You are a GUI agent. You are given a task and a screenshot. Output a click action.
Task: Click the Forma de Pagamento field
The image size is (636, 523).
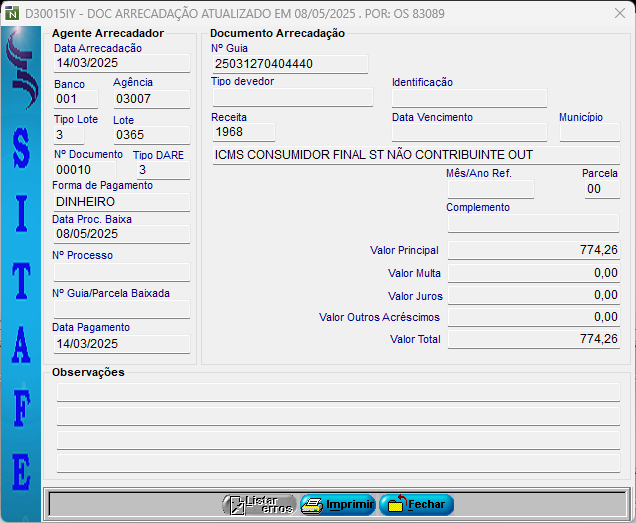point(121,201)
